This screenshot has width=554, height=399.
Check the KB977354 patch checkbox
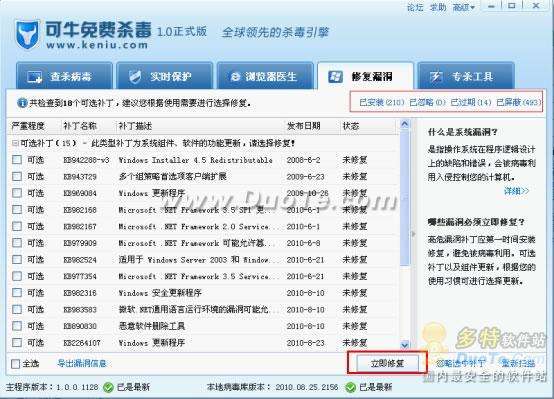17,276
